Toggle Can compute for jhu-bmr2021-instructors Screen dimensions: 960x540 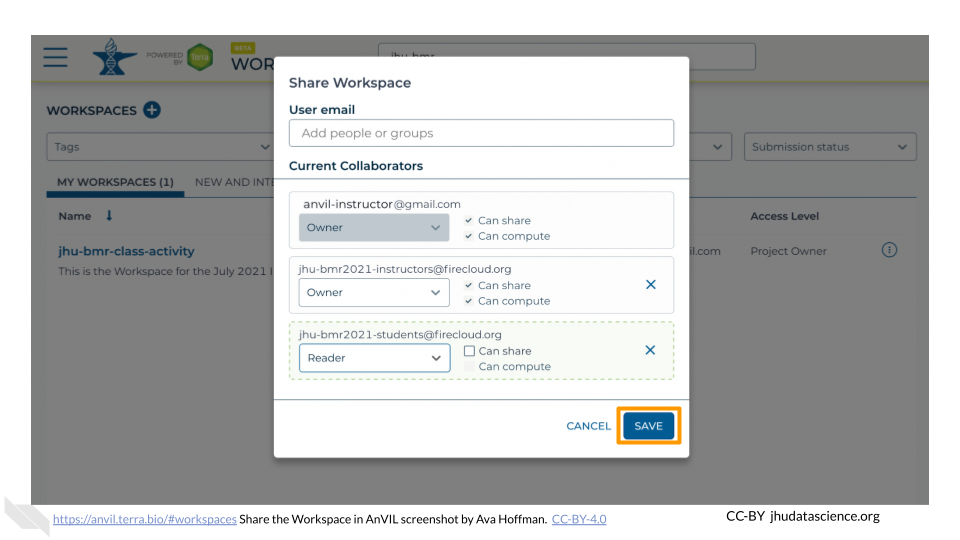[x=468, y=301]
